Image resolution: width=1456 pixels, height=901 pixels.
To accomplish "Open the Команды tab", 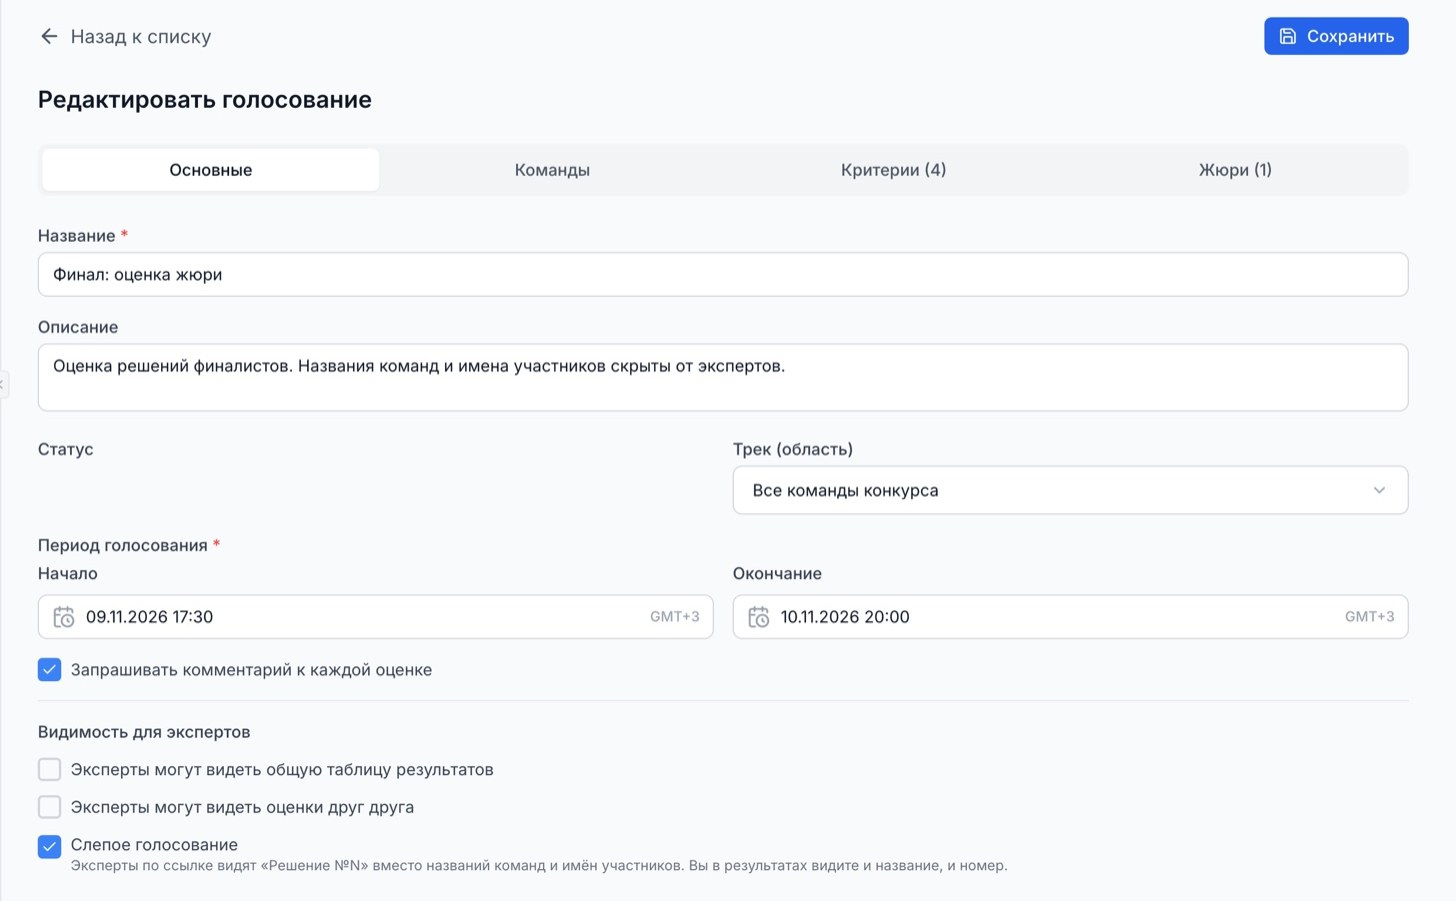I will click(x=552, y=170).
